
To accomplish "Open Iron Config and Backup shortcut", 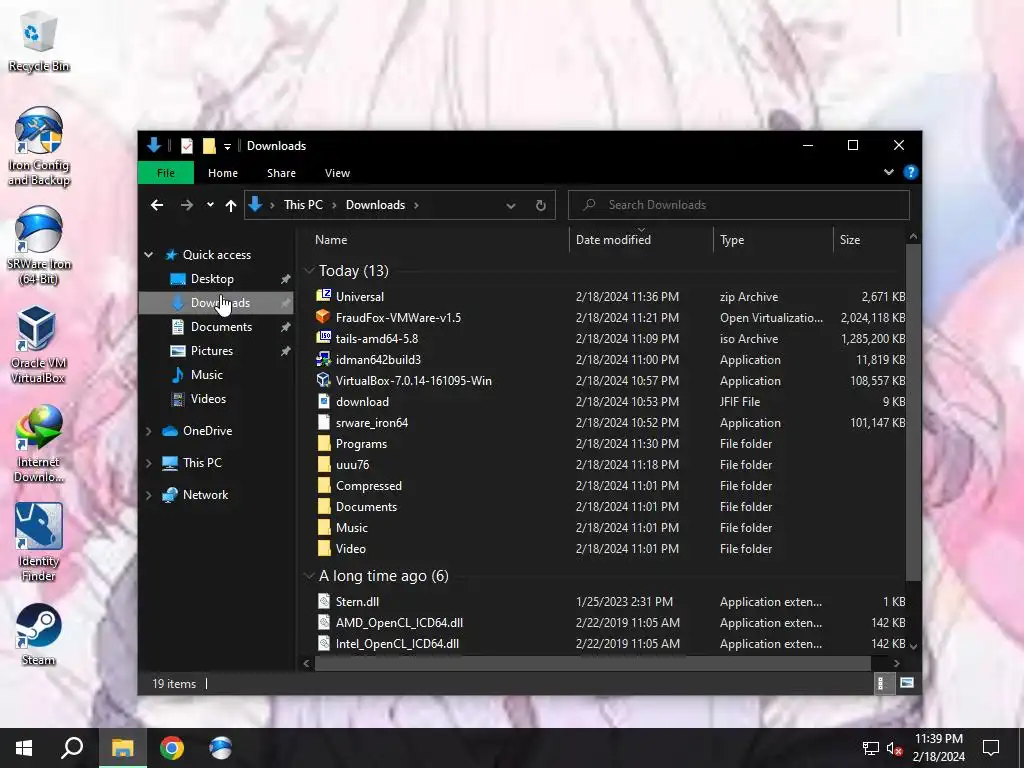I will tap(39, 146).
